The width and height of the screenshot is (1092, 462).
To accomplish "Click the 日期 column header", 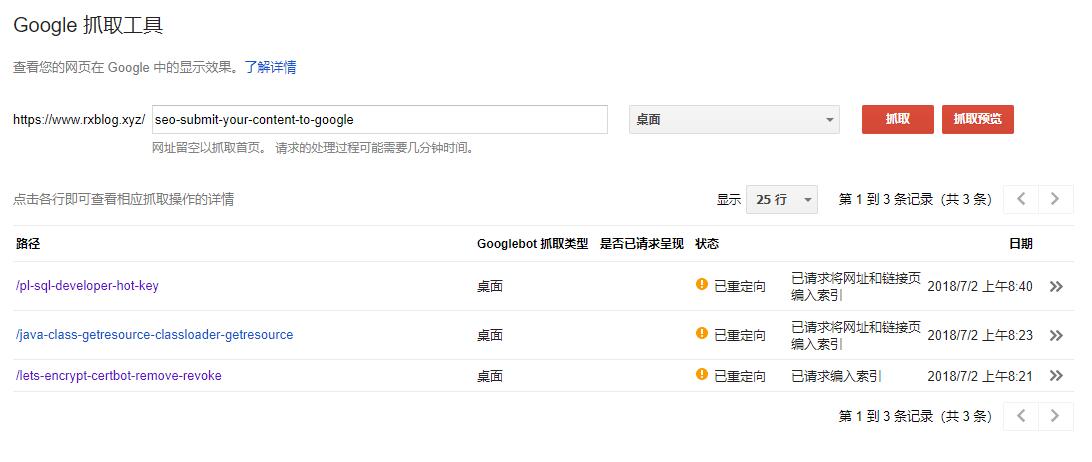I will point(1020,244).
